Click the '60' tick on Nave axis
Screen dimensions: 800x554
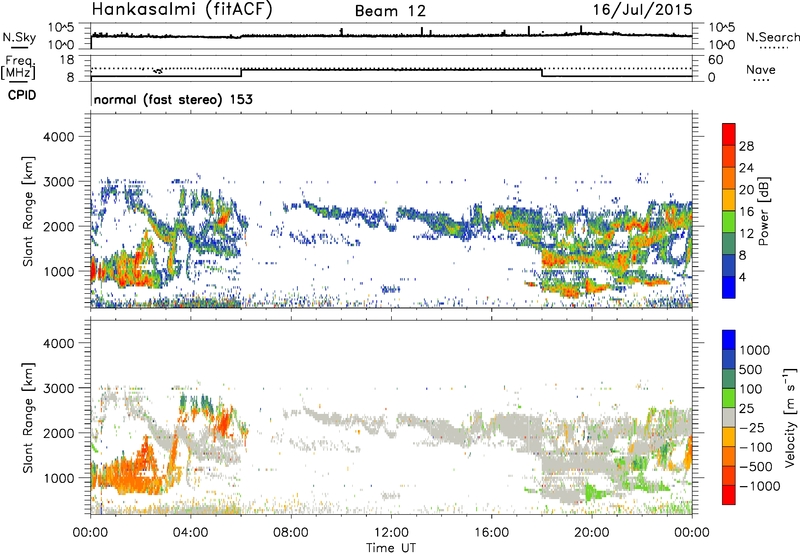pyautogui.click(x=715, y=60)
